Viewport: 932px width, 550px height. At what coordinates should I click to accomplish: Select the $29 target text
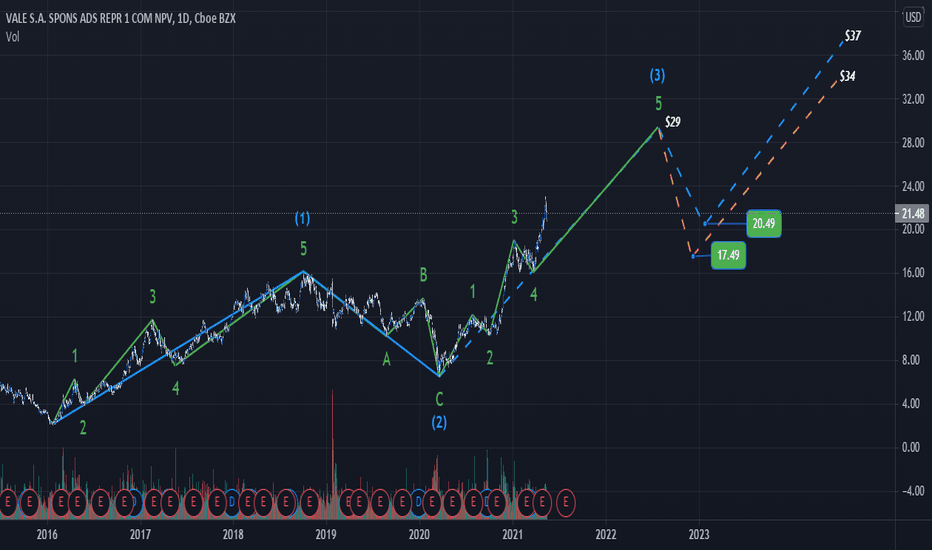pos(673,122)
